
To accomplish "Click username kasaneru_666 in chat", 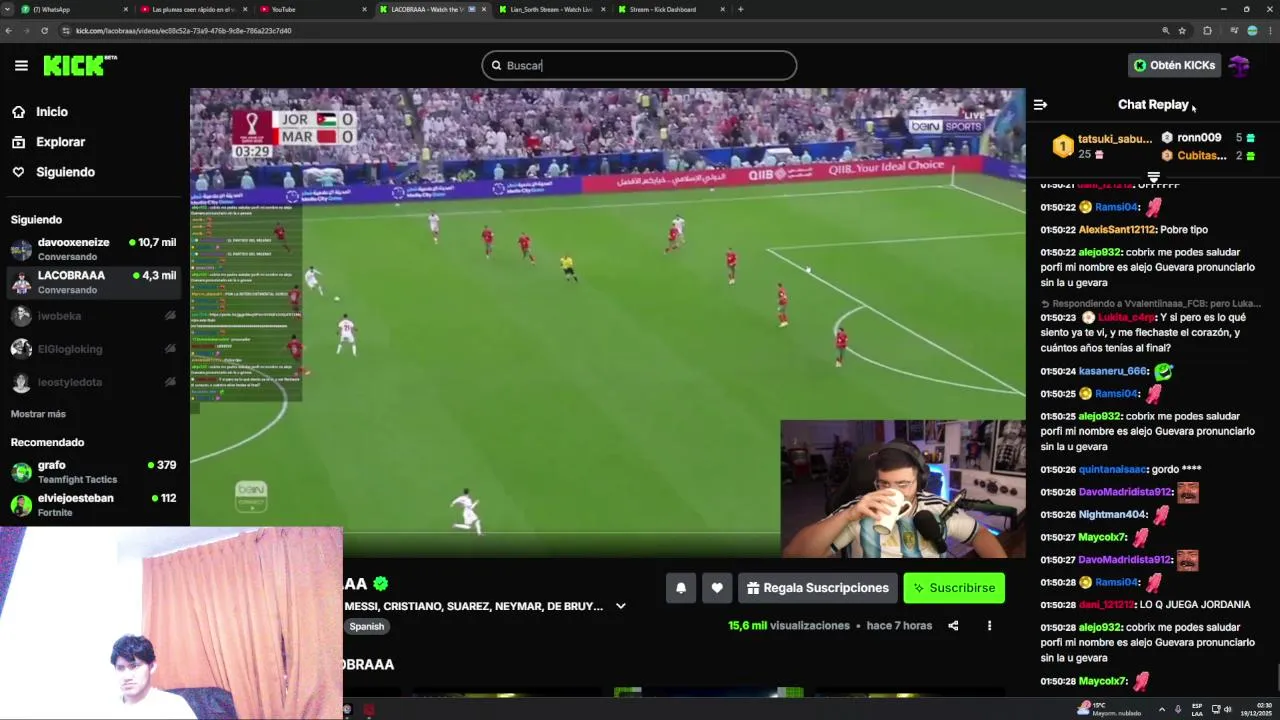I will (x=1113, y=371).
